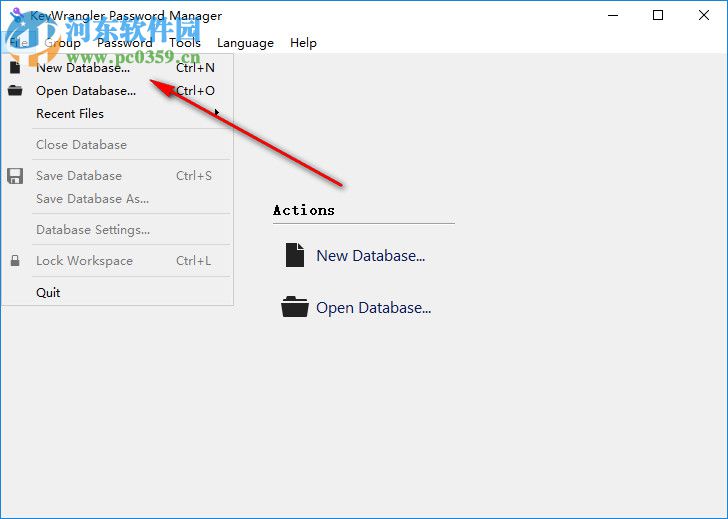Select Save Database in the File menu
Image resolution: width=728 pixels, height=519 pixels.
click(117, 175)
